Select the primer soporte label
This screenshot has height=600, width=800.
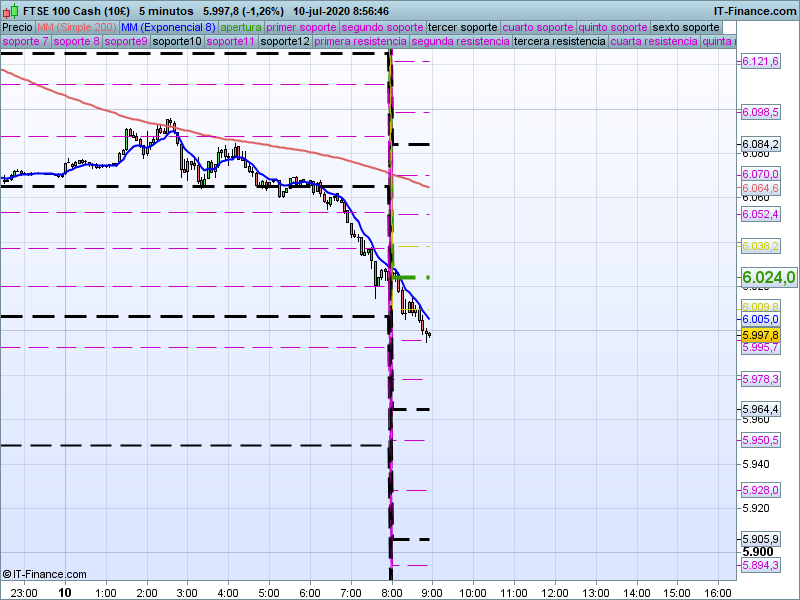pos(302,27)
